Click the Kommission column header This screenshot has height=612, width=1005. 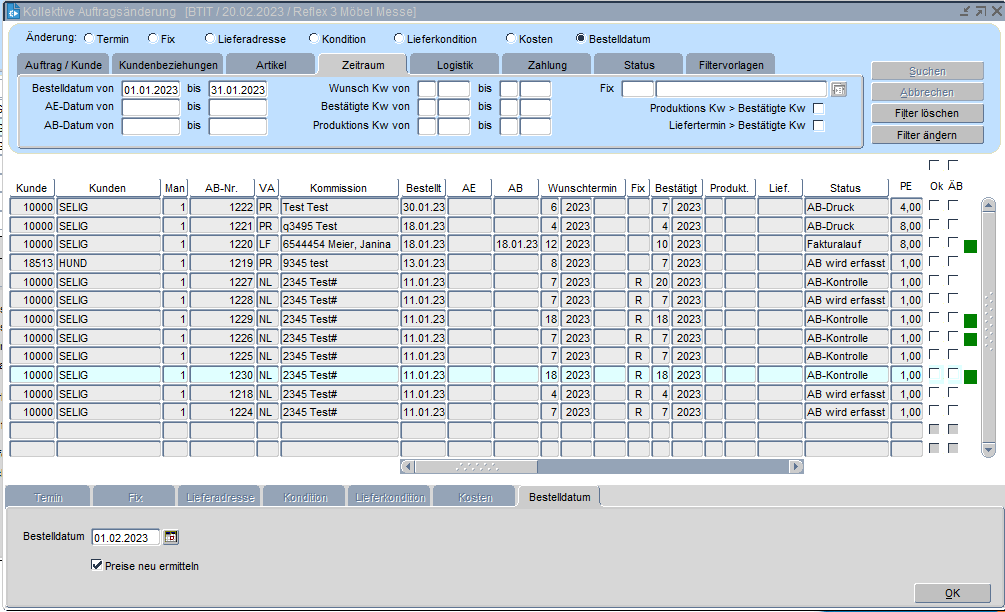[x=338, y=188]
